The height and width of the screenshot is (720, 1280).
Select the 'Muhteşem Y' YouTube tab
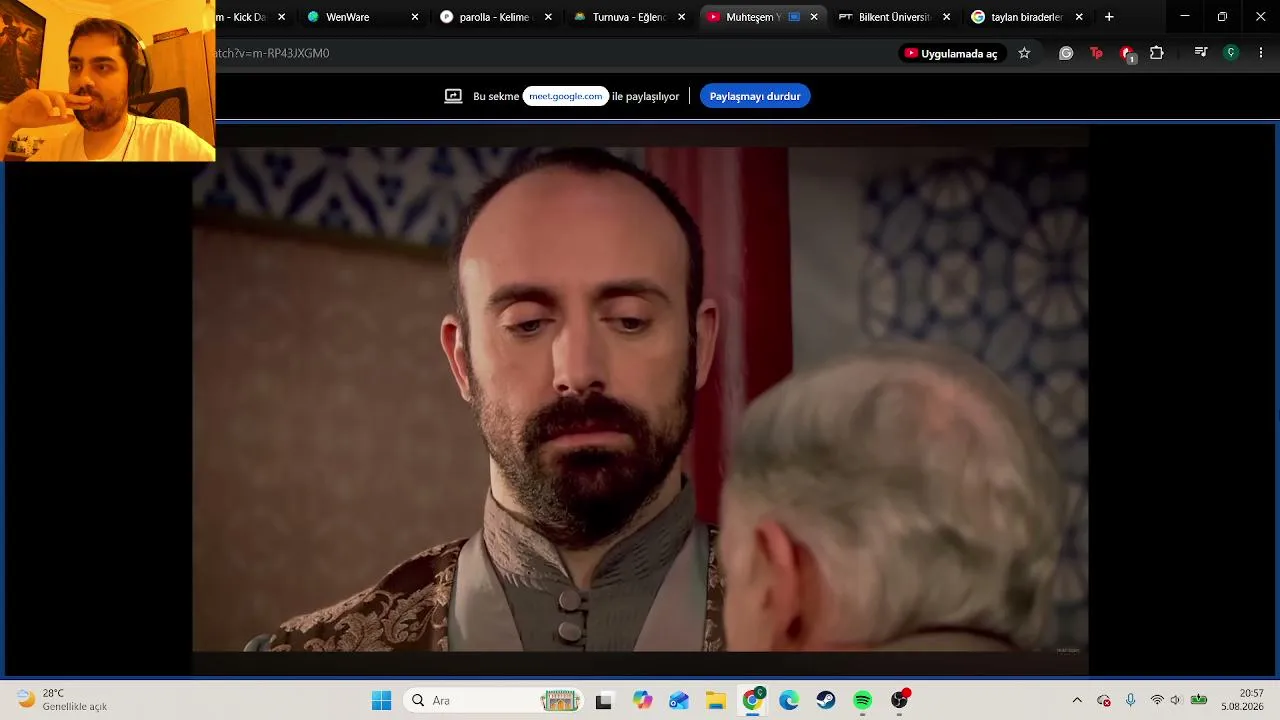pyautogui.click(x=762, y=17)
